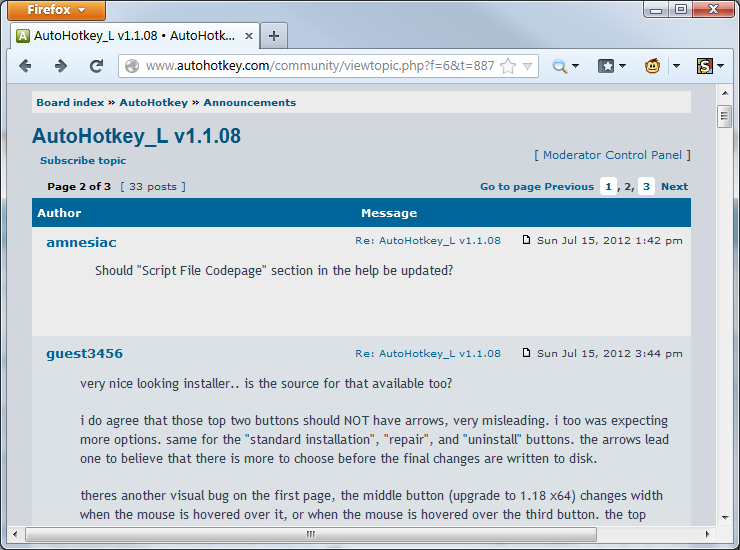Go to the Previous page
740x550 pixels.
pyautogui.click(x=569, y=186)
